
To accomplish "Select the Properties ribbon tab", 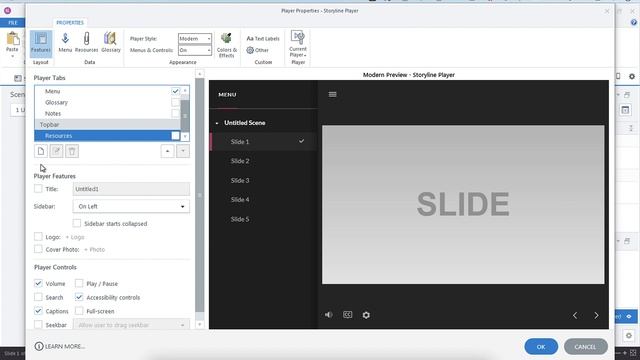I will [x=70, y=23].
